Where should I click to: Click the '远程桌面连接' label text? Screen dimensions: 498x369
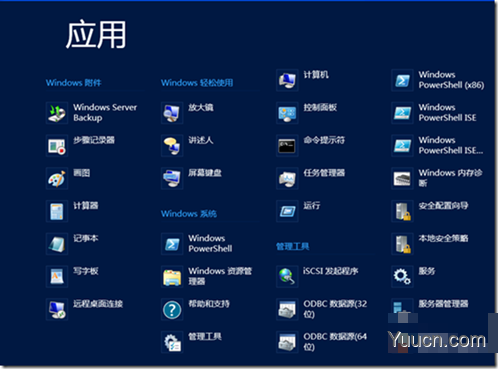(x=98, y=304)
